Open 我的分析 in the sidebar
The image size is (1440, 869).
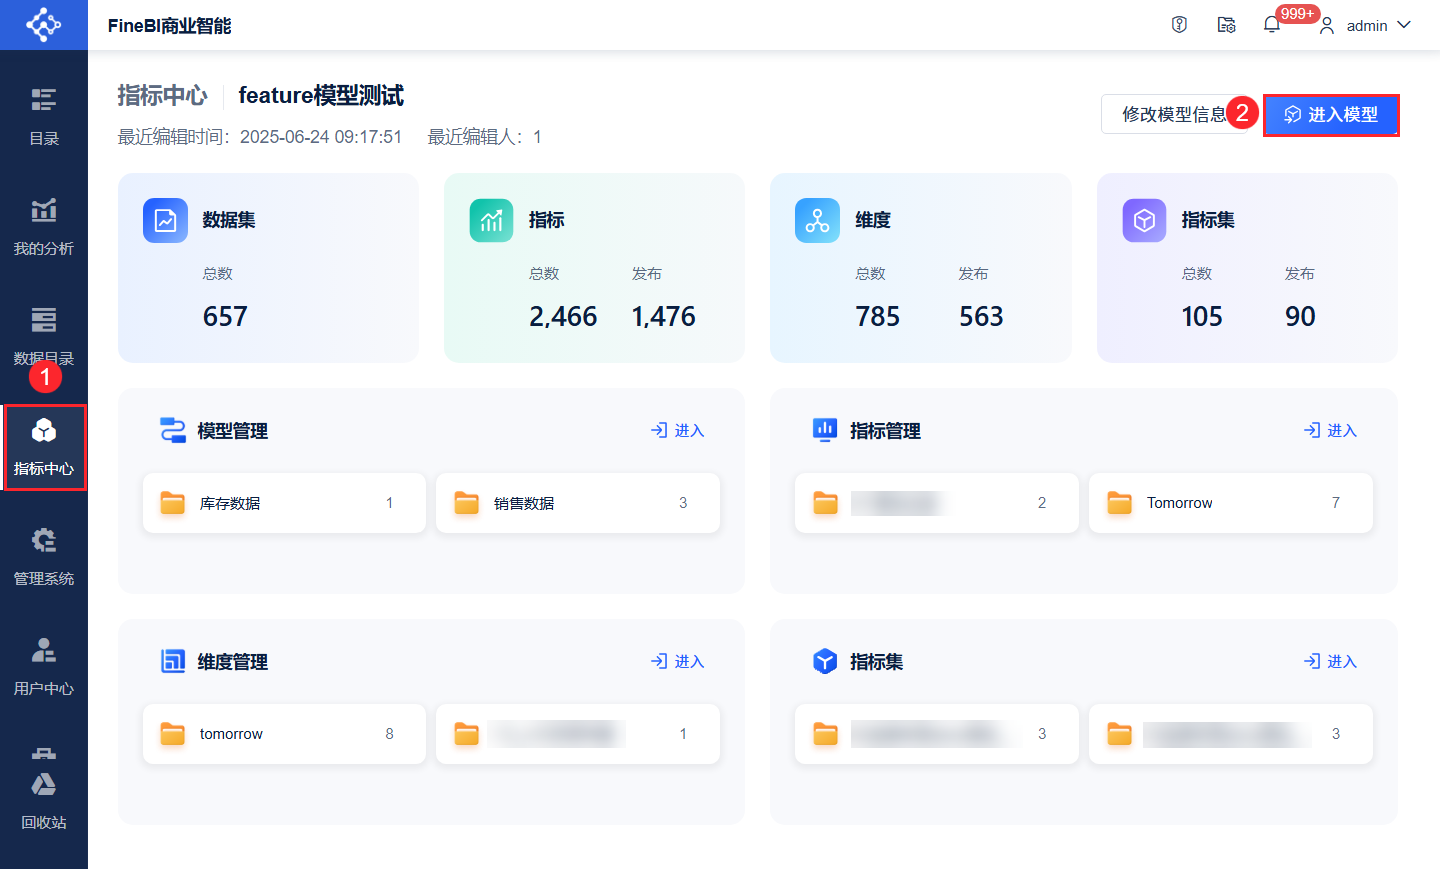43,227
